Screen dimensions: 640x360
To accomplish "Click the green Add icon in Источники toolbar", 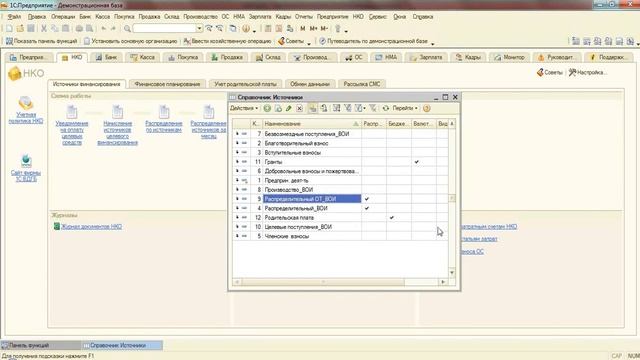I will (267, 108).
